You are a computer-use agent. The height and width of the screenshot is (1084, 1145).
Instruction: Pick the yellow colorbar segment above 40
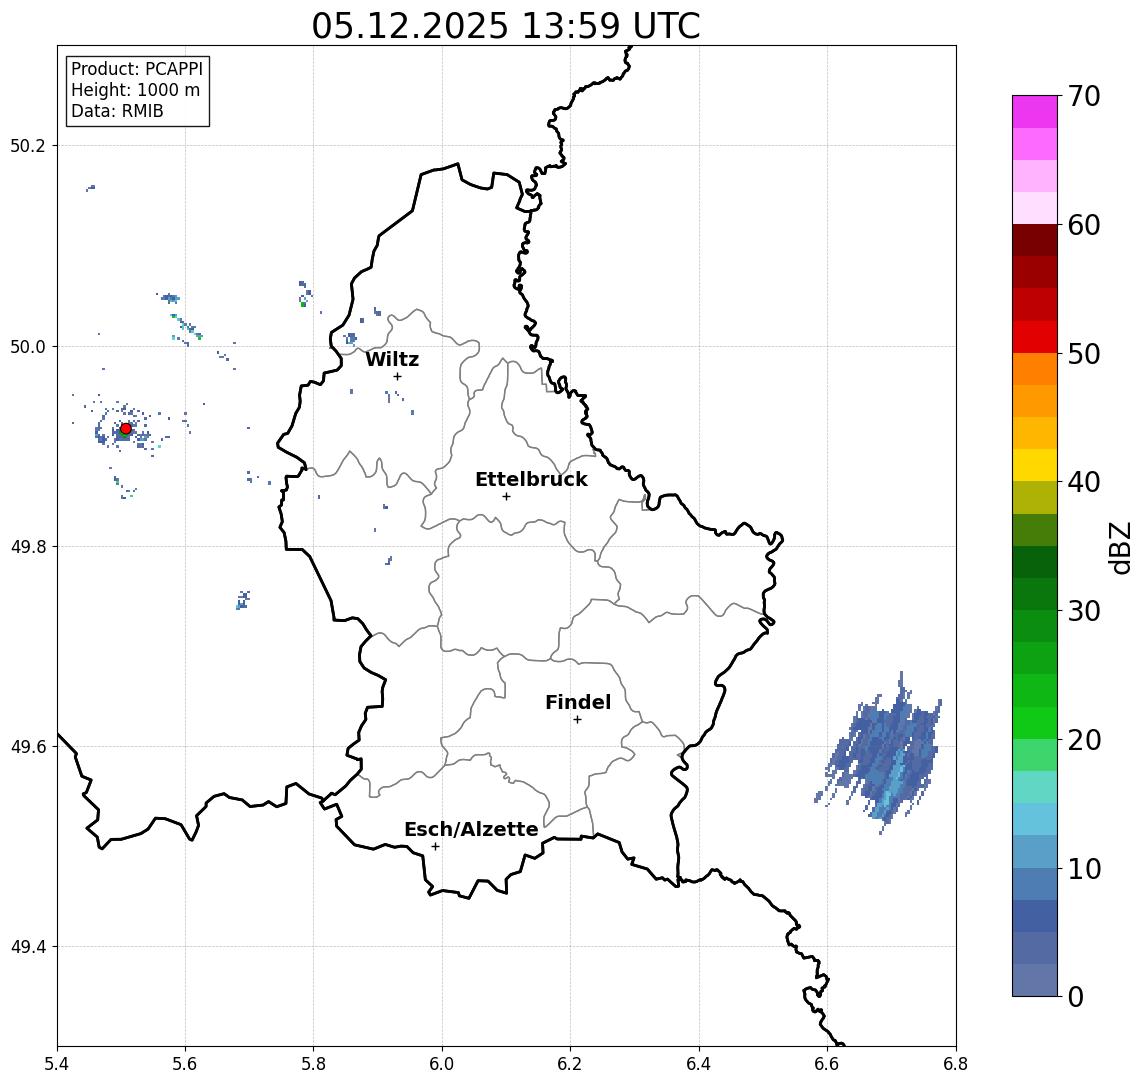1035,465
